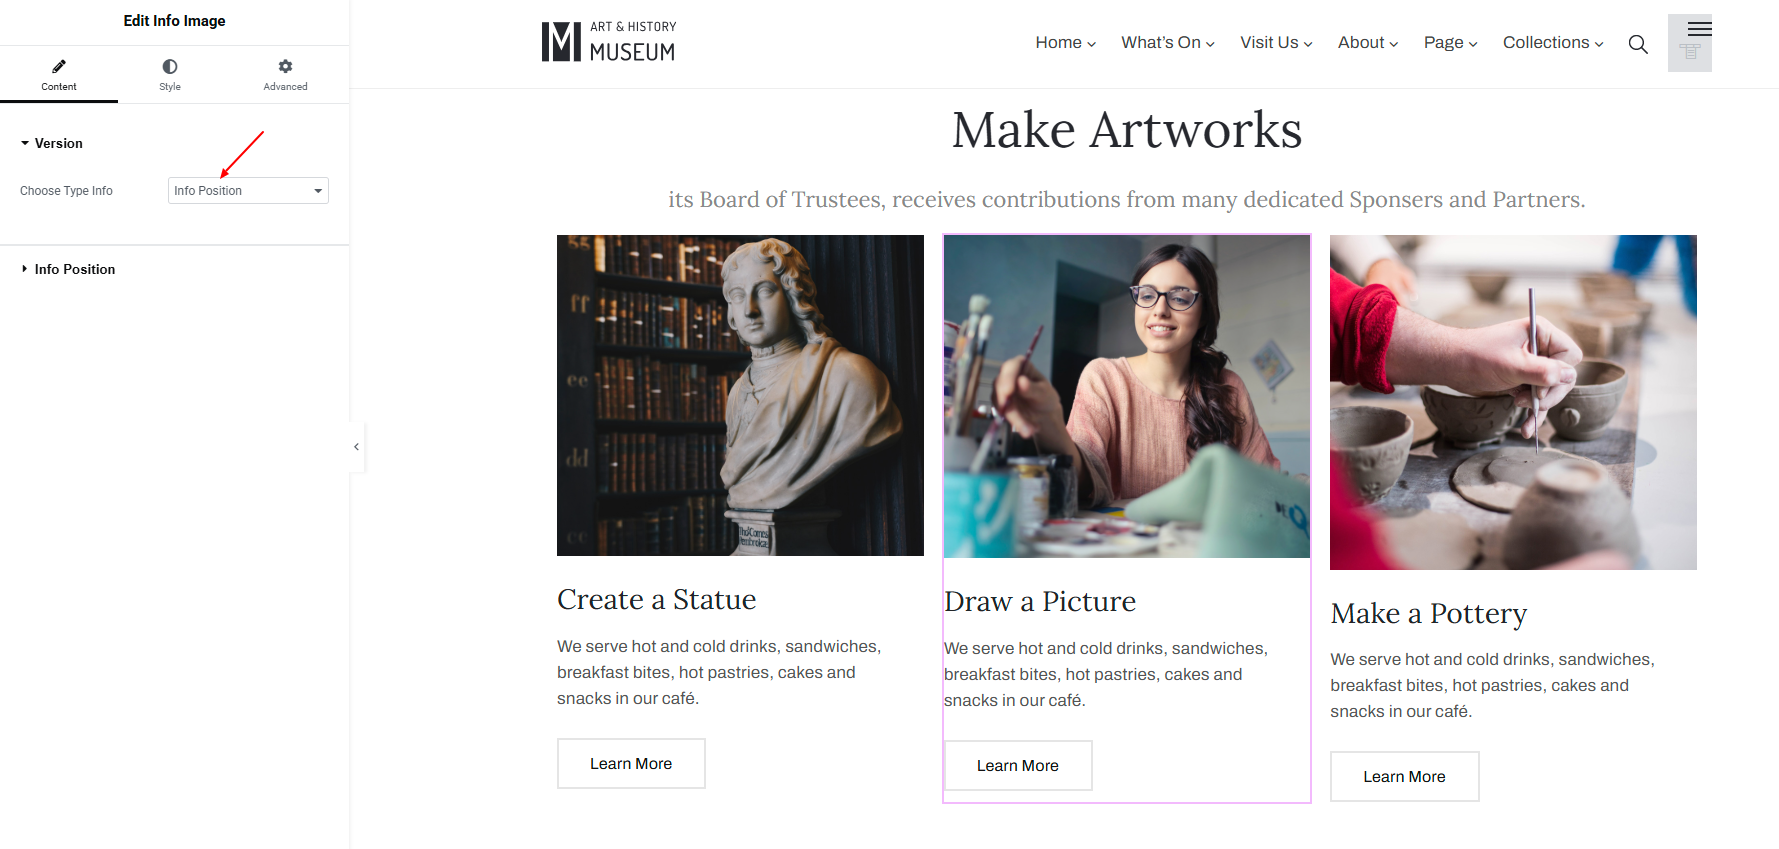The image size is (1779, 849).
Task: Click Learn More under Make a Pottery
Action: click(1405, 777)
